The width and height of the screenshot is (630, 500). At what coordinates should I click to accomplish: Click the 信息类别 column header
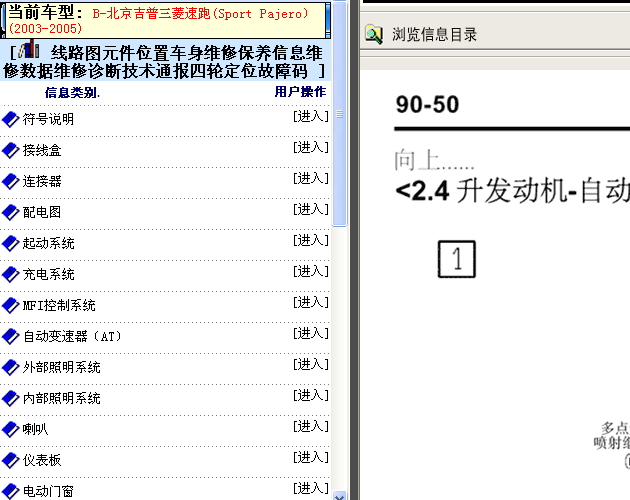pyautogui.click(x=72, y=93)
